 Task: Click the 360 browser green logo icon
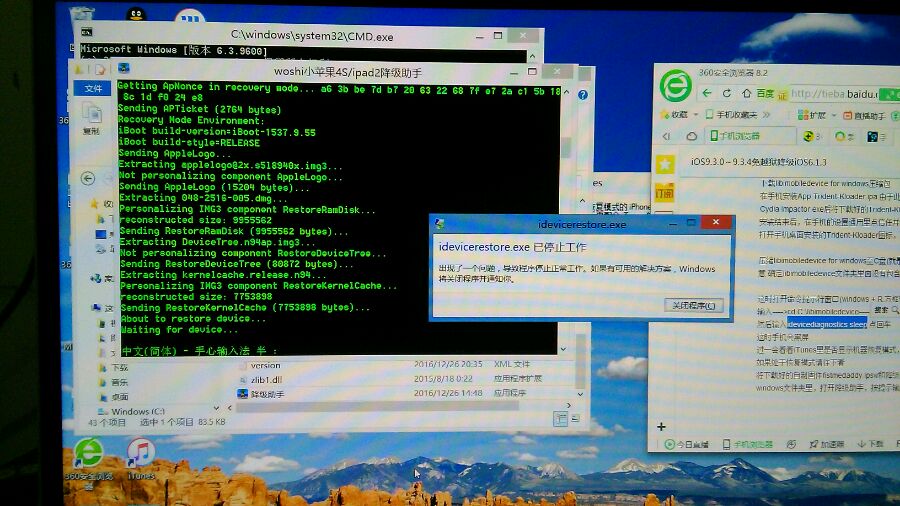pos(675,86)
